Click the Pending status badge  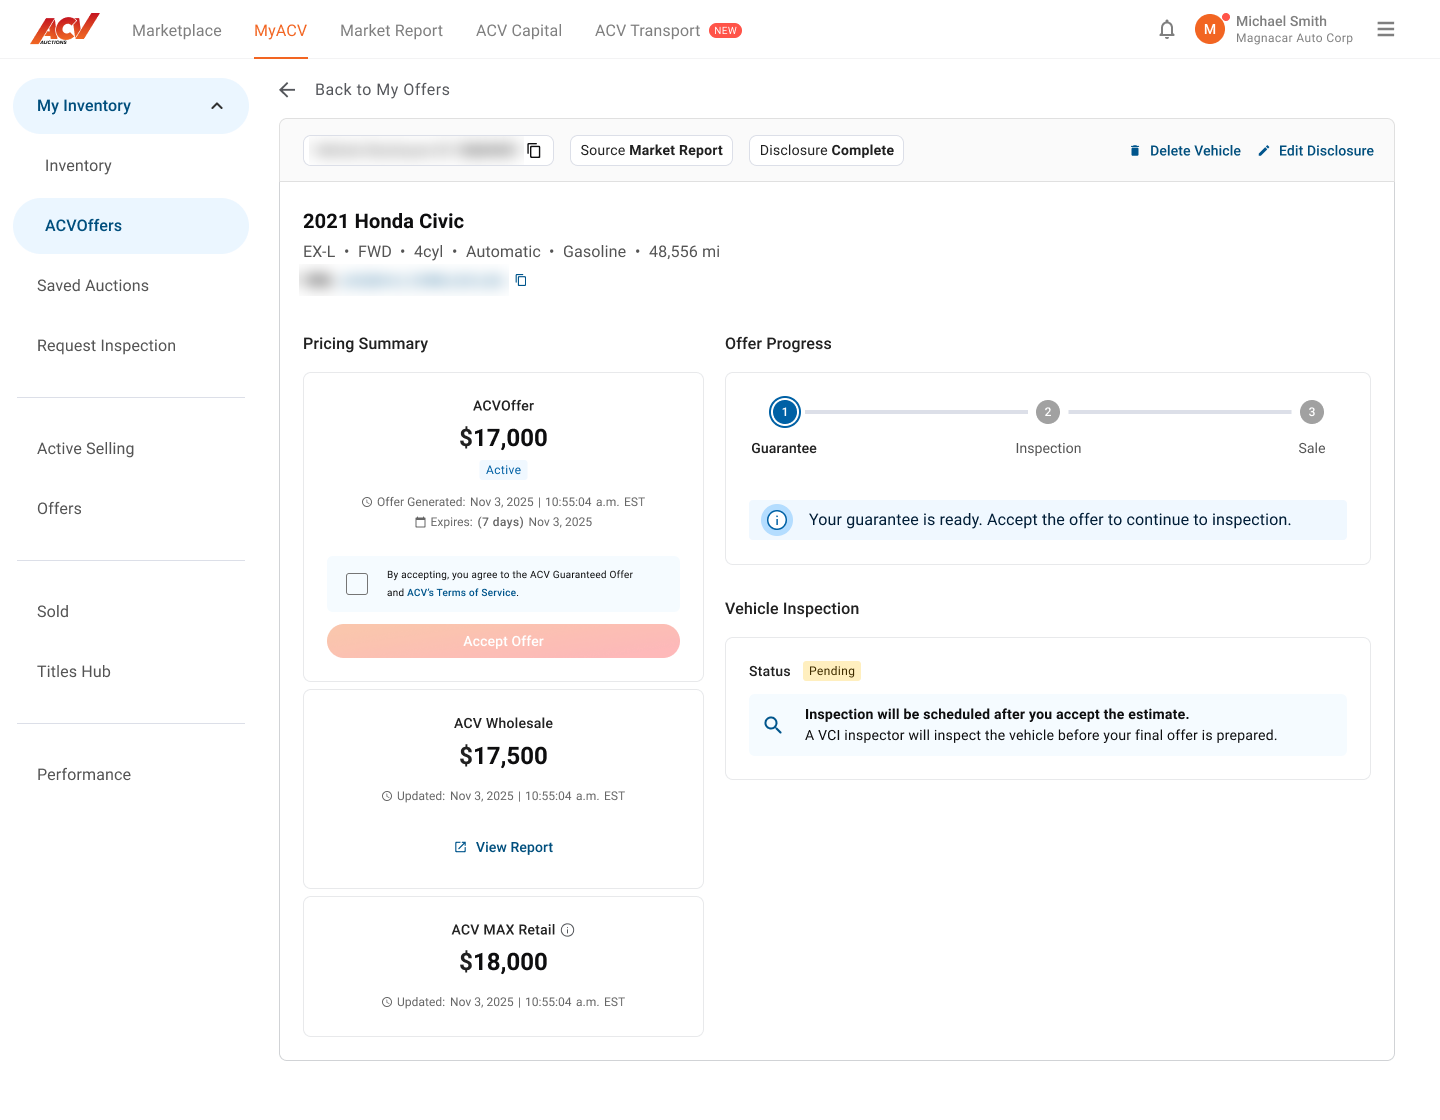[x=832, y=671]
